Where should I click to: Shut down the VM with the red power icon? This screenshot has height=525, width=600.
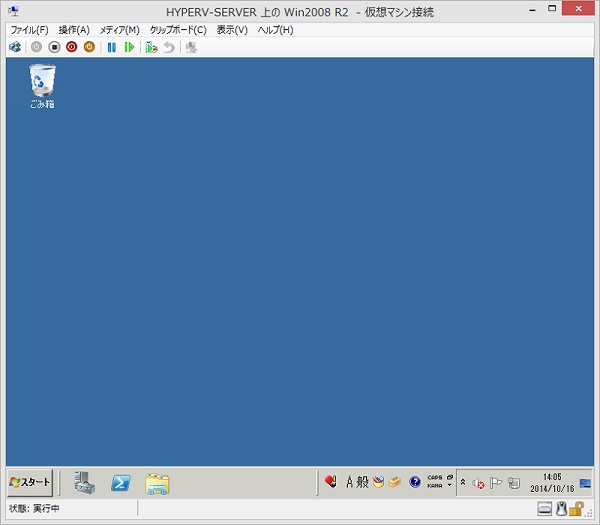click(x=72, y=47)
